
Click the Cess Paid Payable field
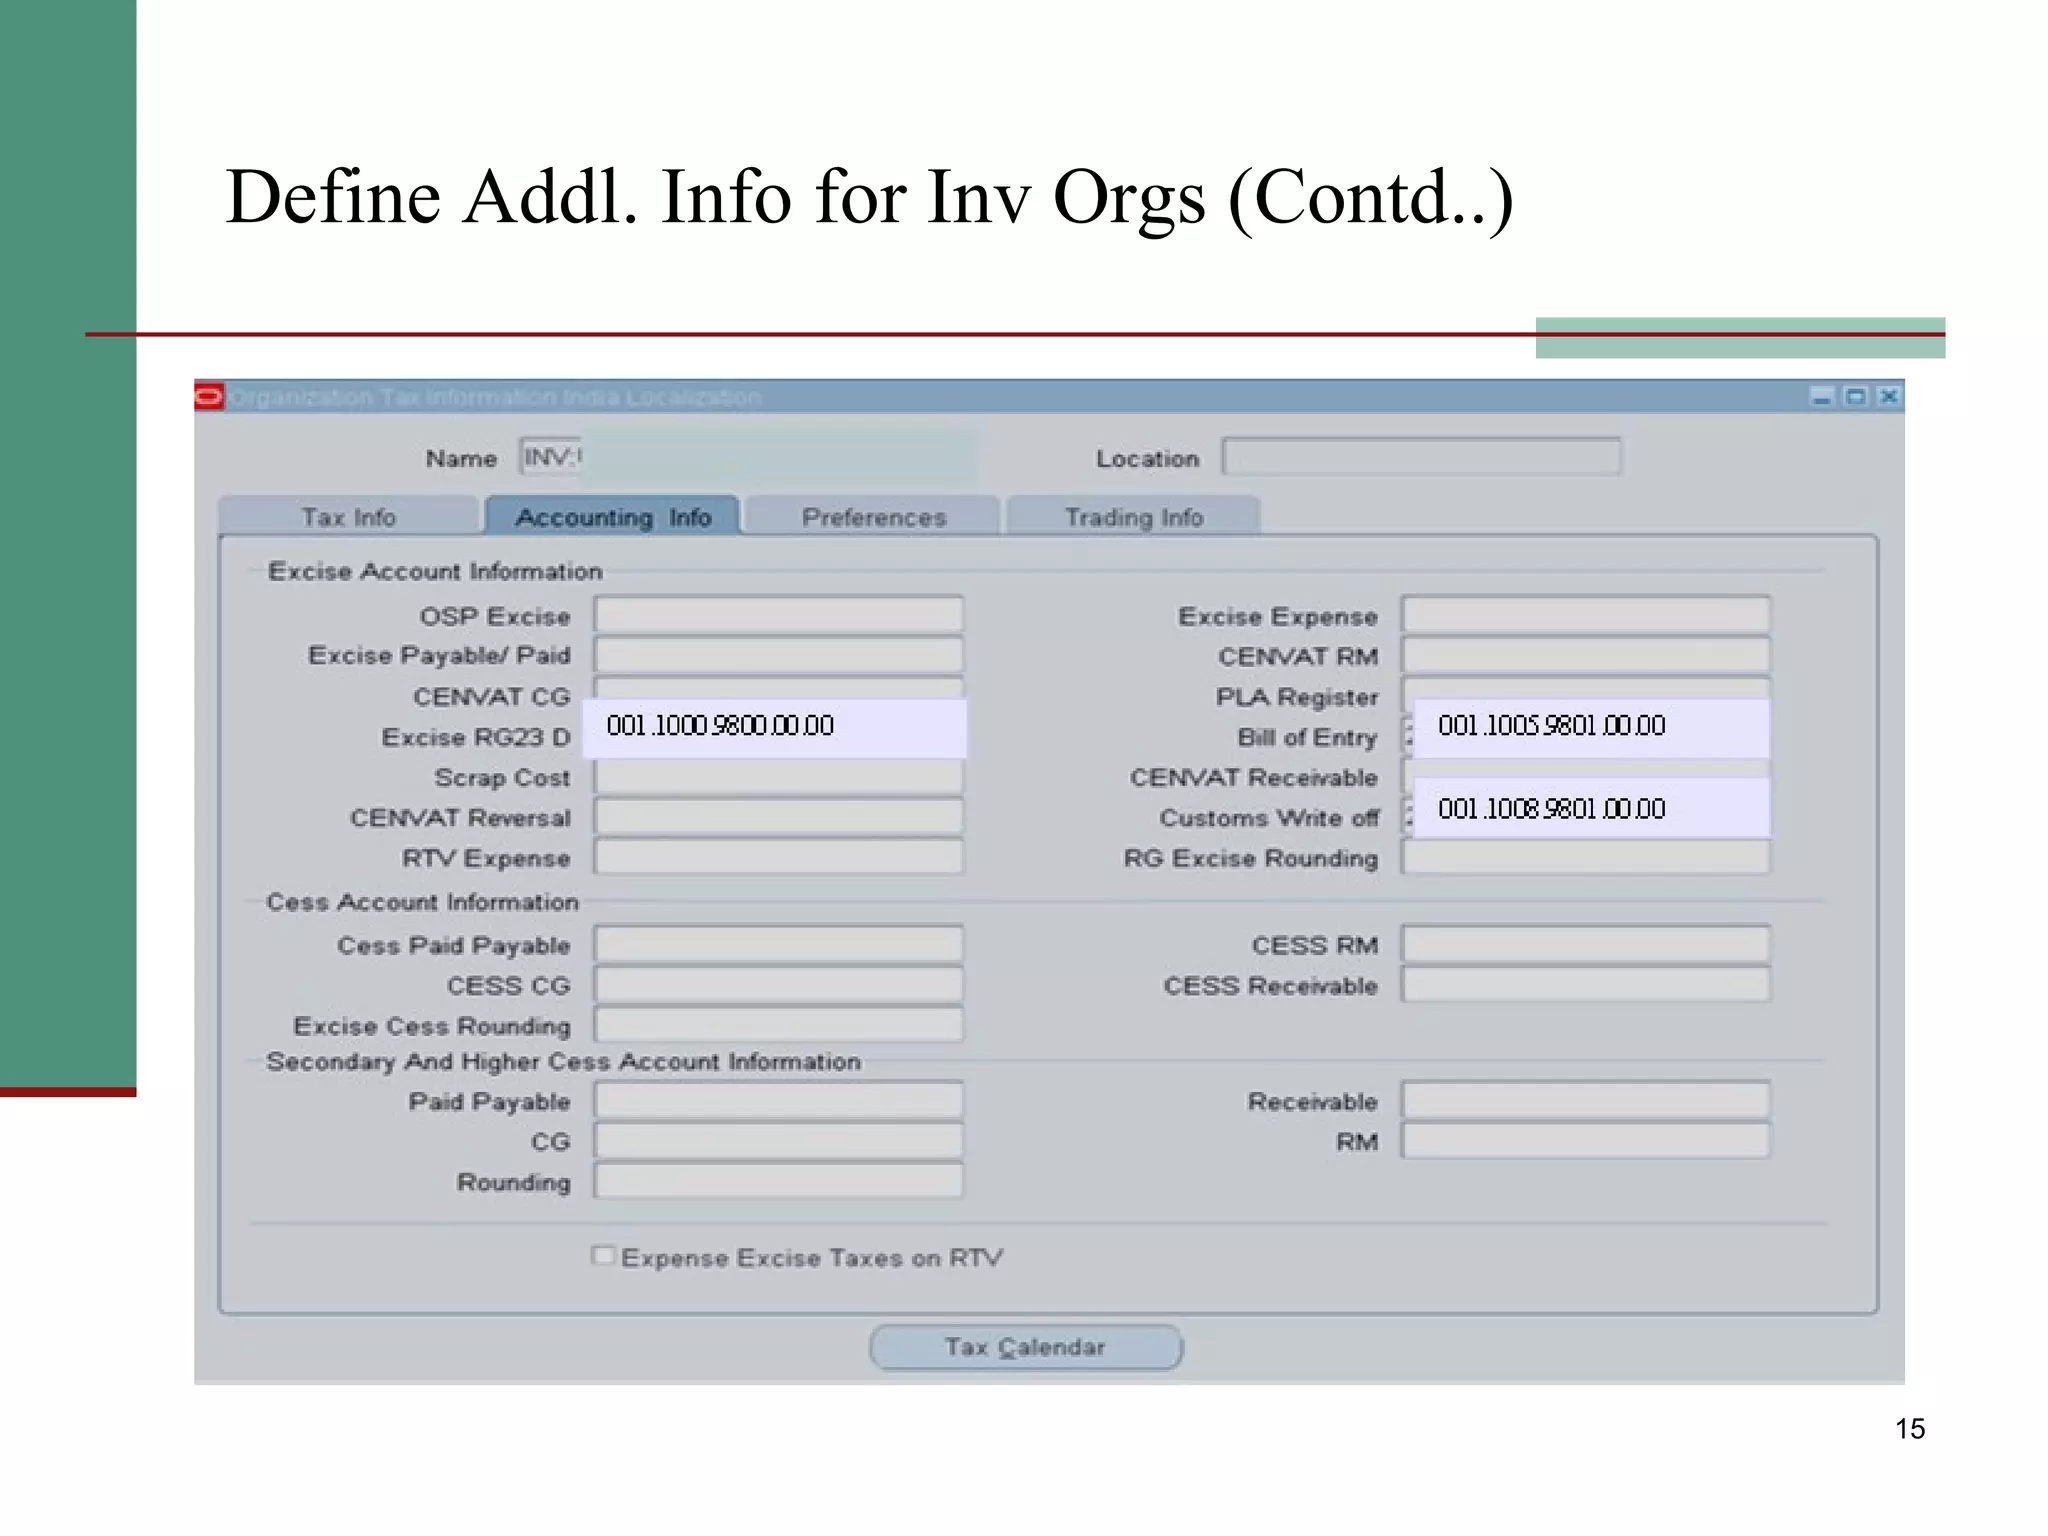coord(779,944)
